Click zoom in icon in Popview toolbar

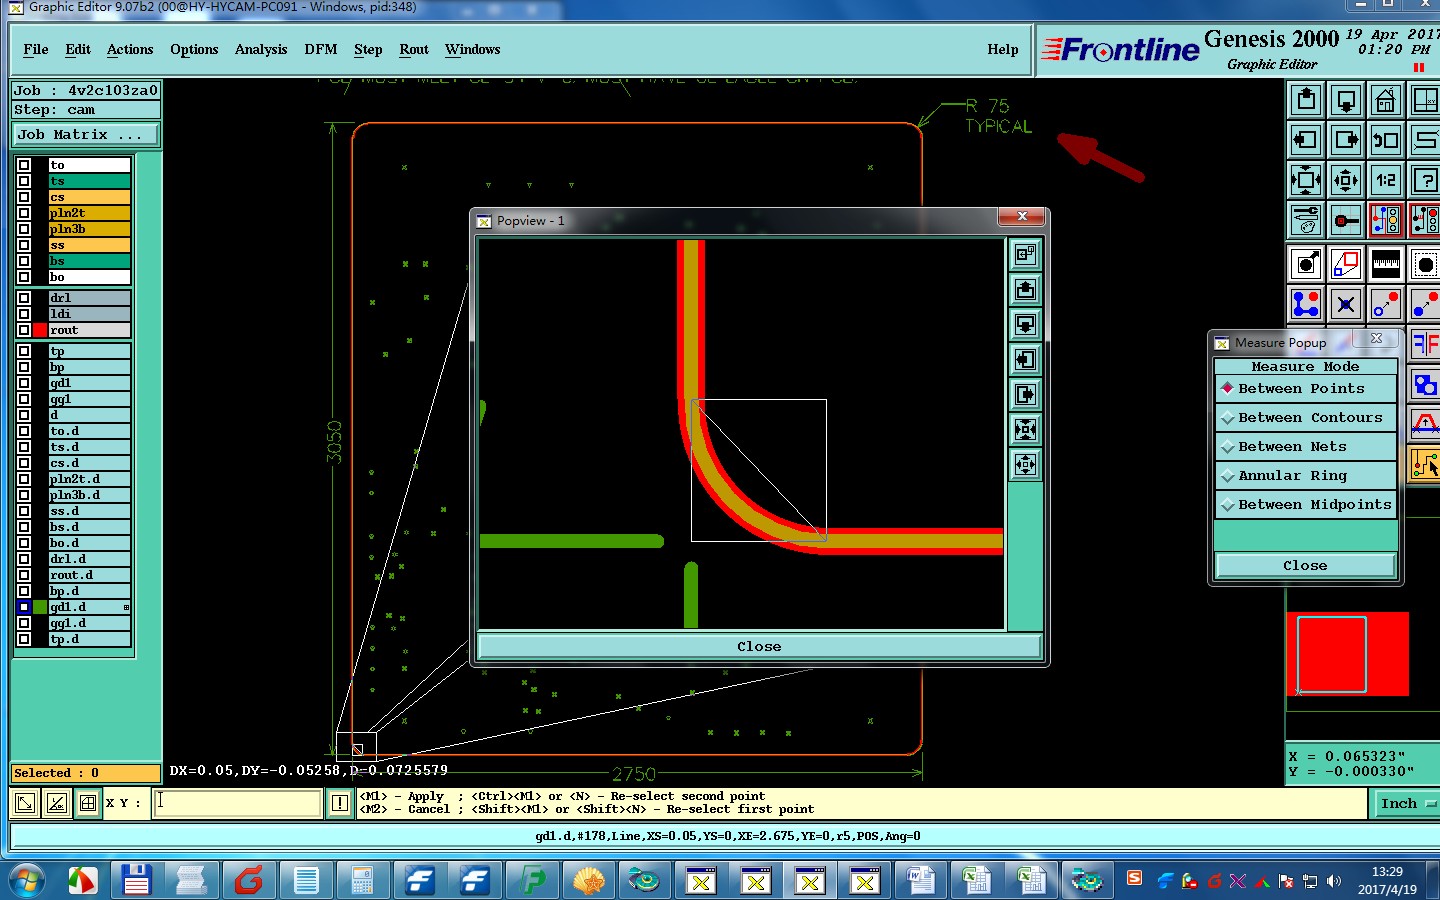(x=1025, y=429)
